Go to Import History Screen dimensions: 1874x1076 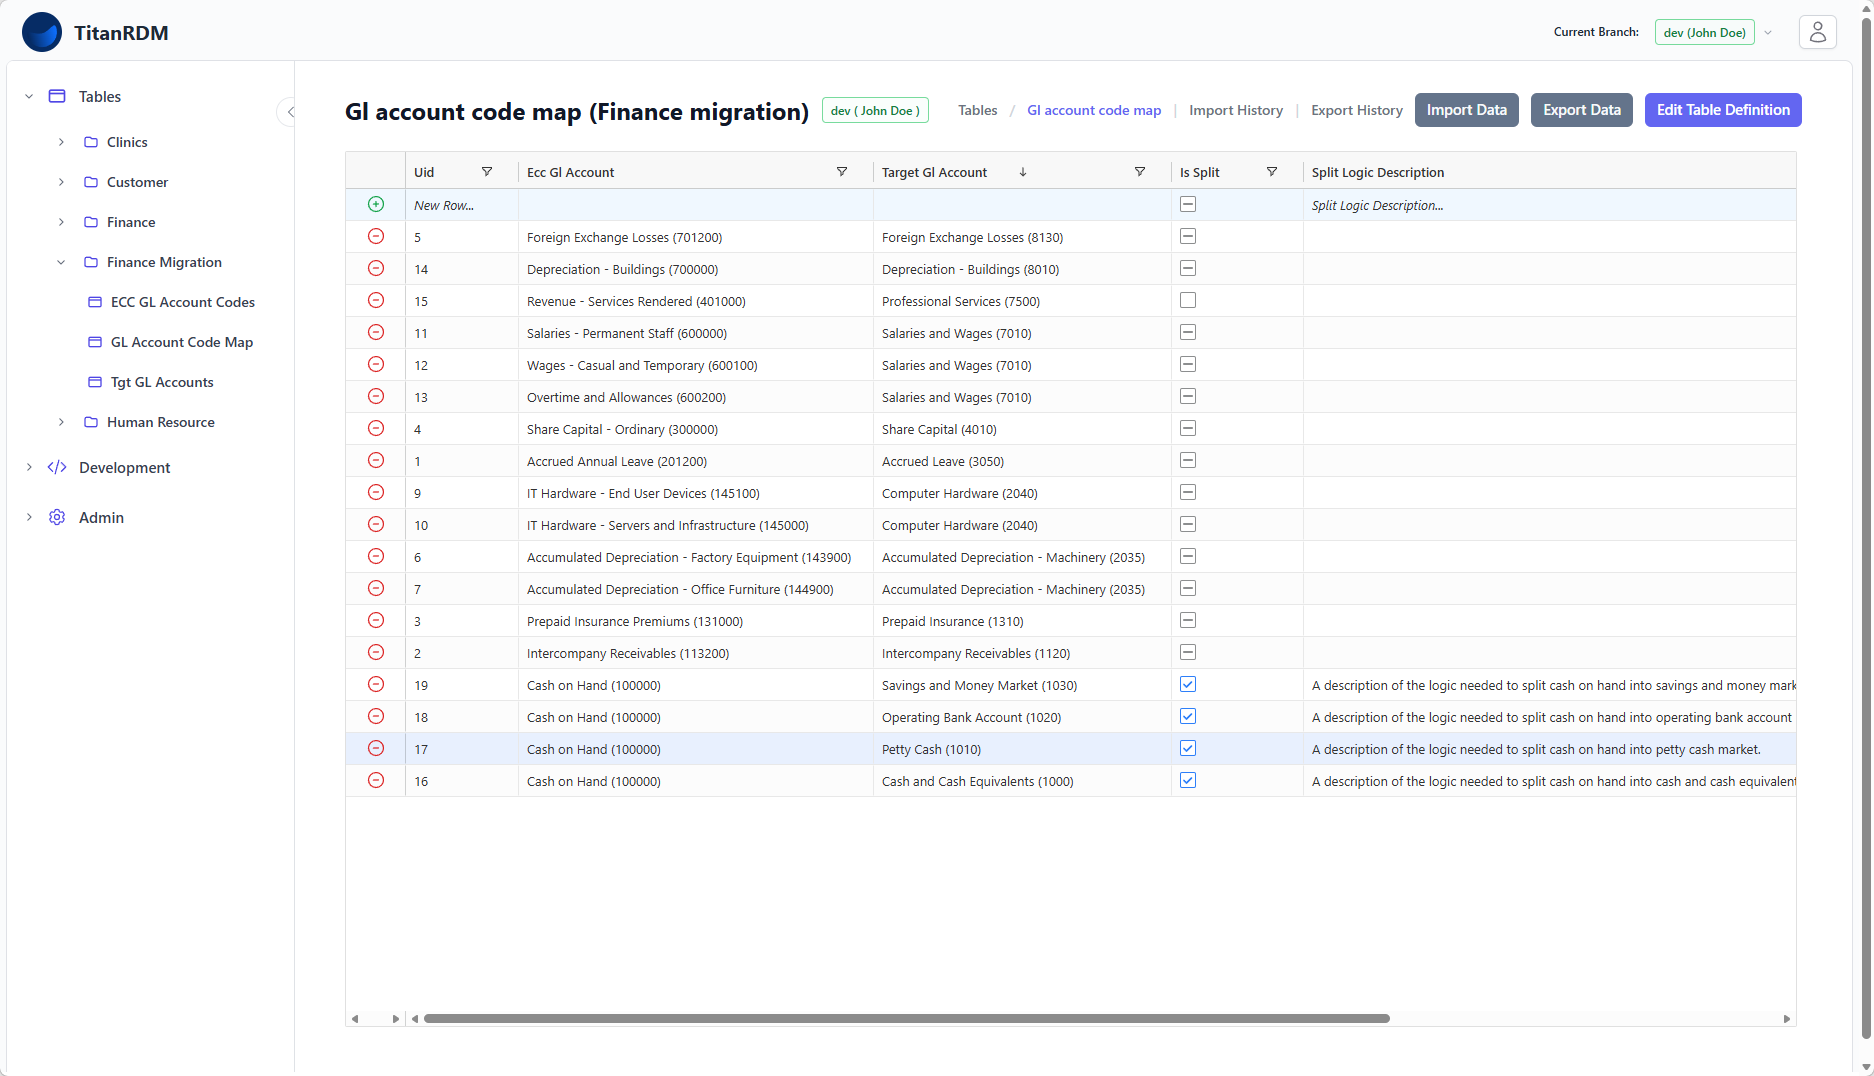click(1235, 110)
